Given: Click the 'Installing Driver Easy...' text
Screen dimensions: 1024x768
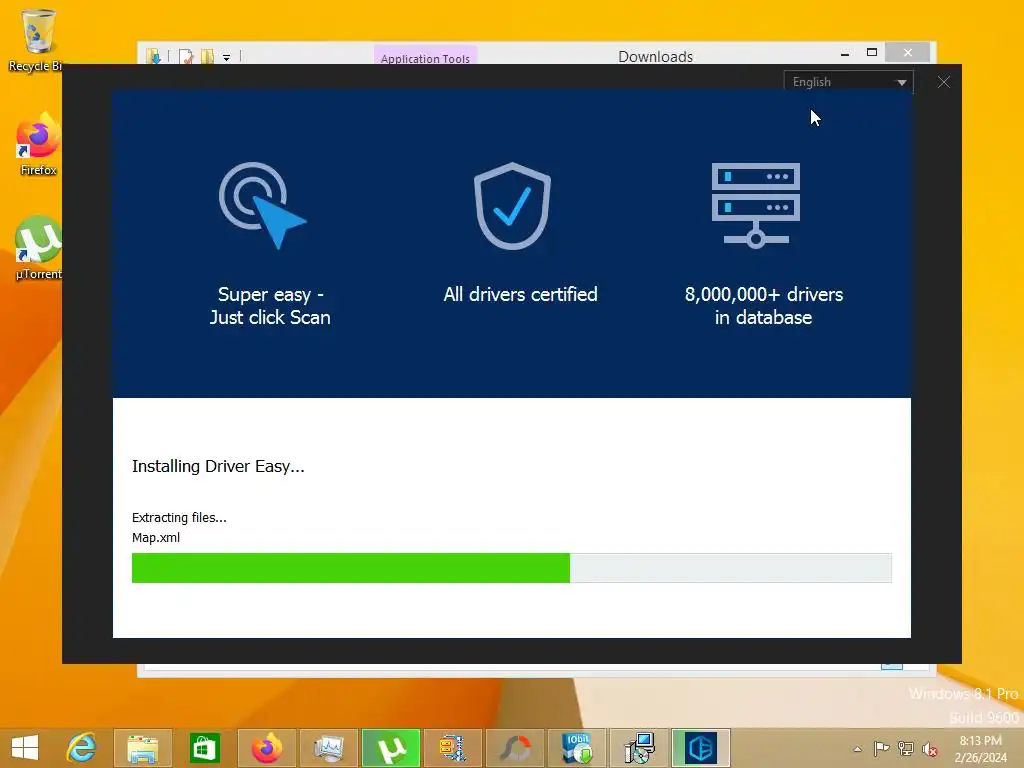Looking at the screenshot, I should (x=218, y=466).
